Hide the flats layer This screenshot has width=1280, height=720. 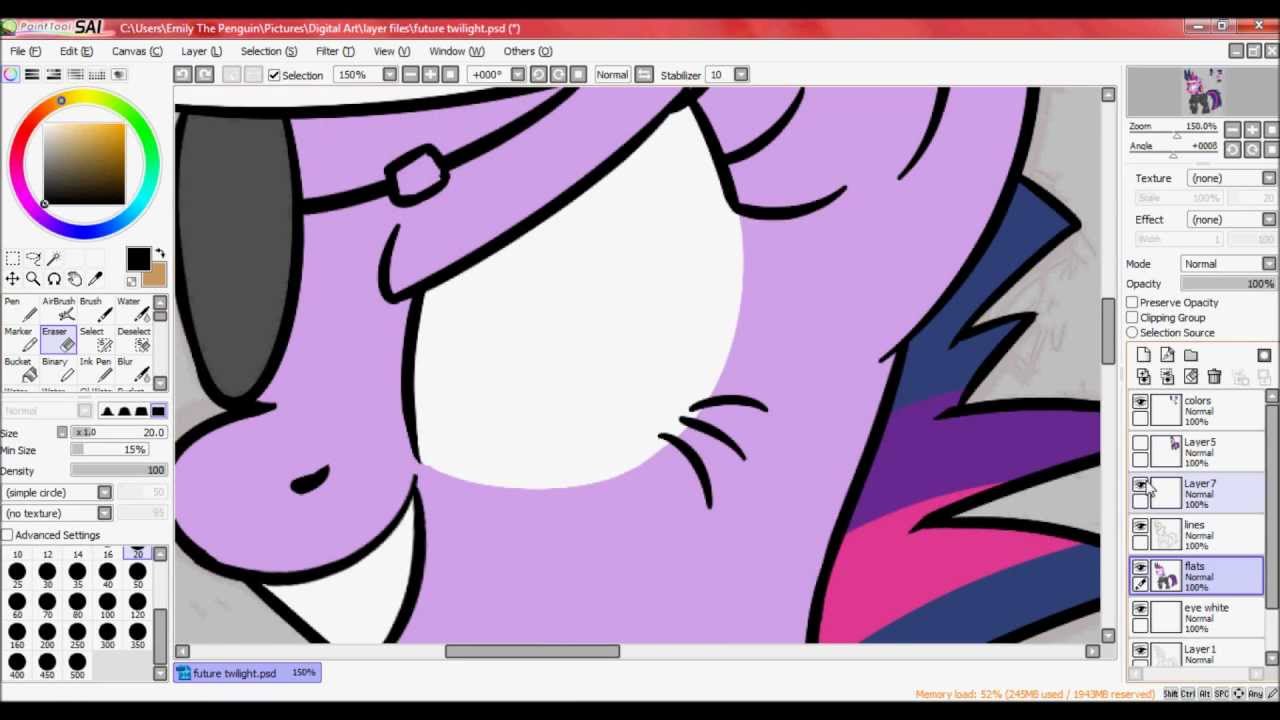coord(1140,568)
